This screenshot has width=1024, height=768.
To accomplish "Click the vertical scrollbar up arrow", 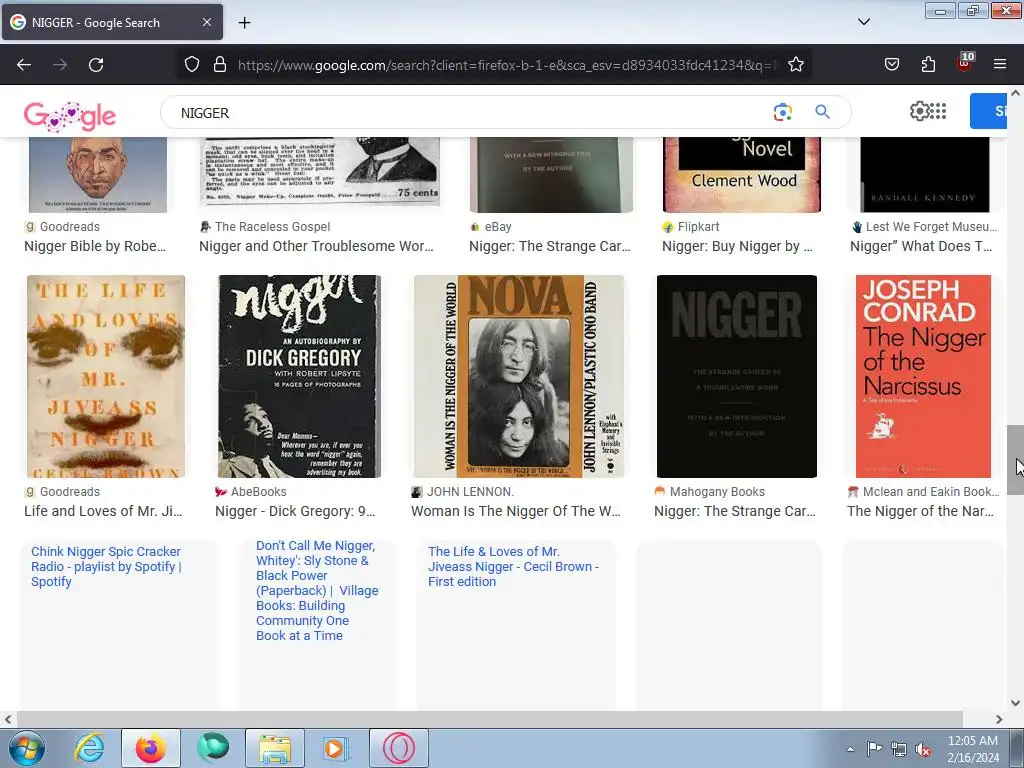I will [1016, 93].
